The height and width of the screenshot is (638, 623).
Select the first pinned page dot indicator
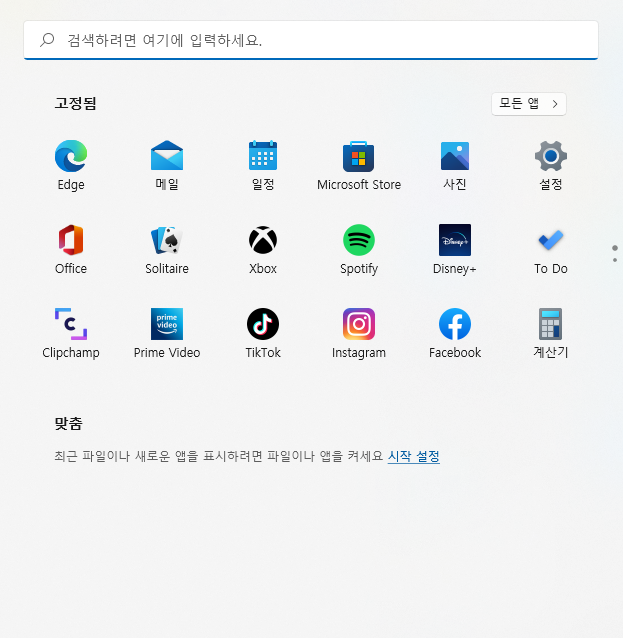point(615,248)
